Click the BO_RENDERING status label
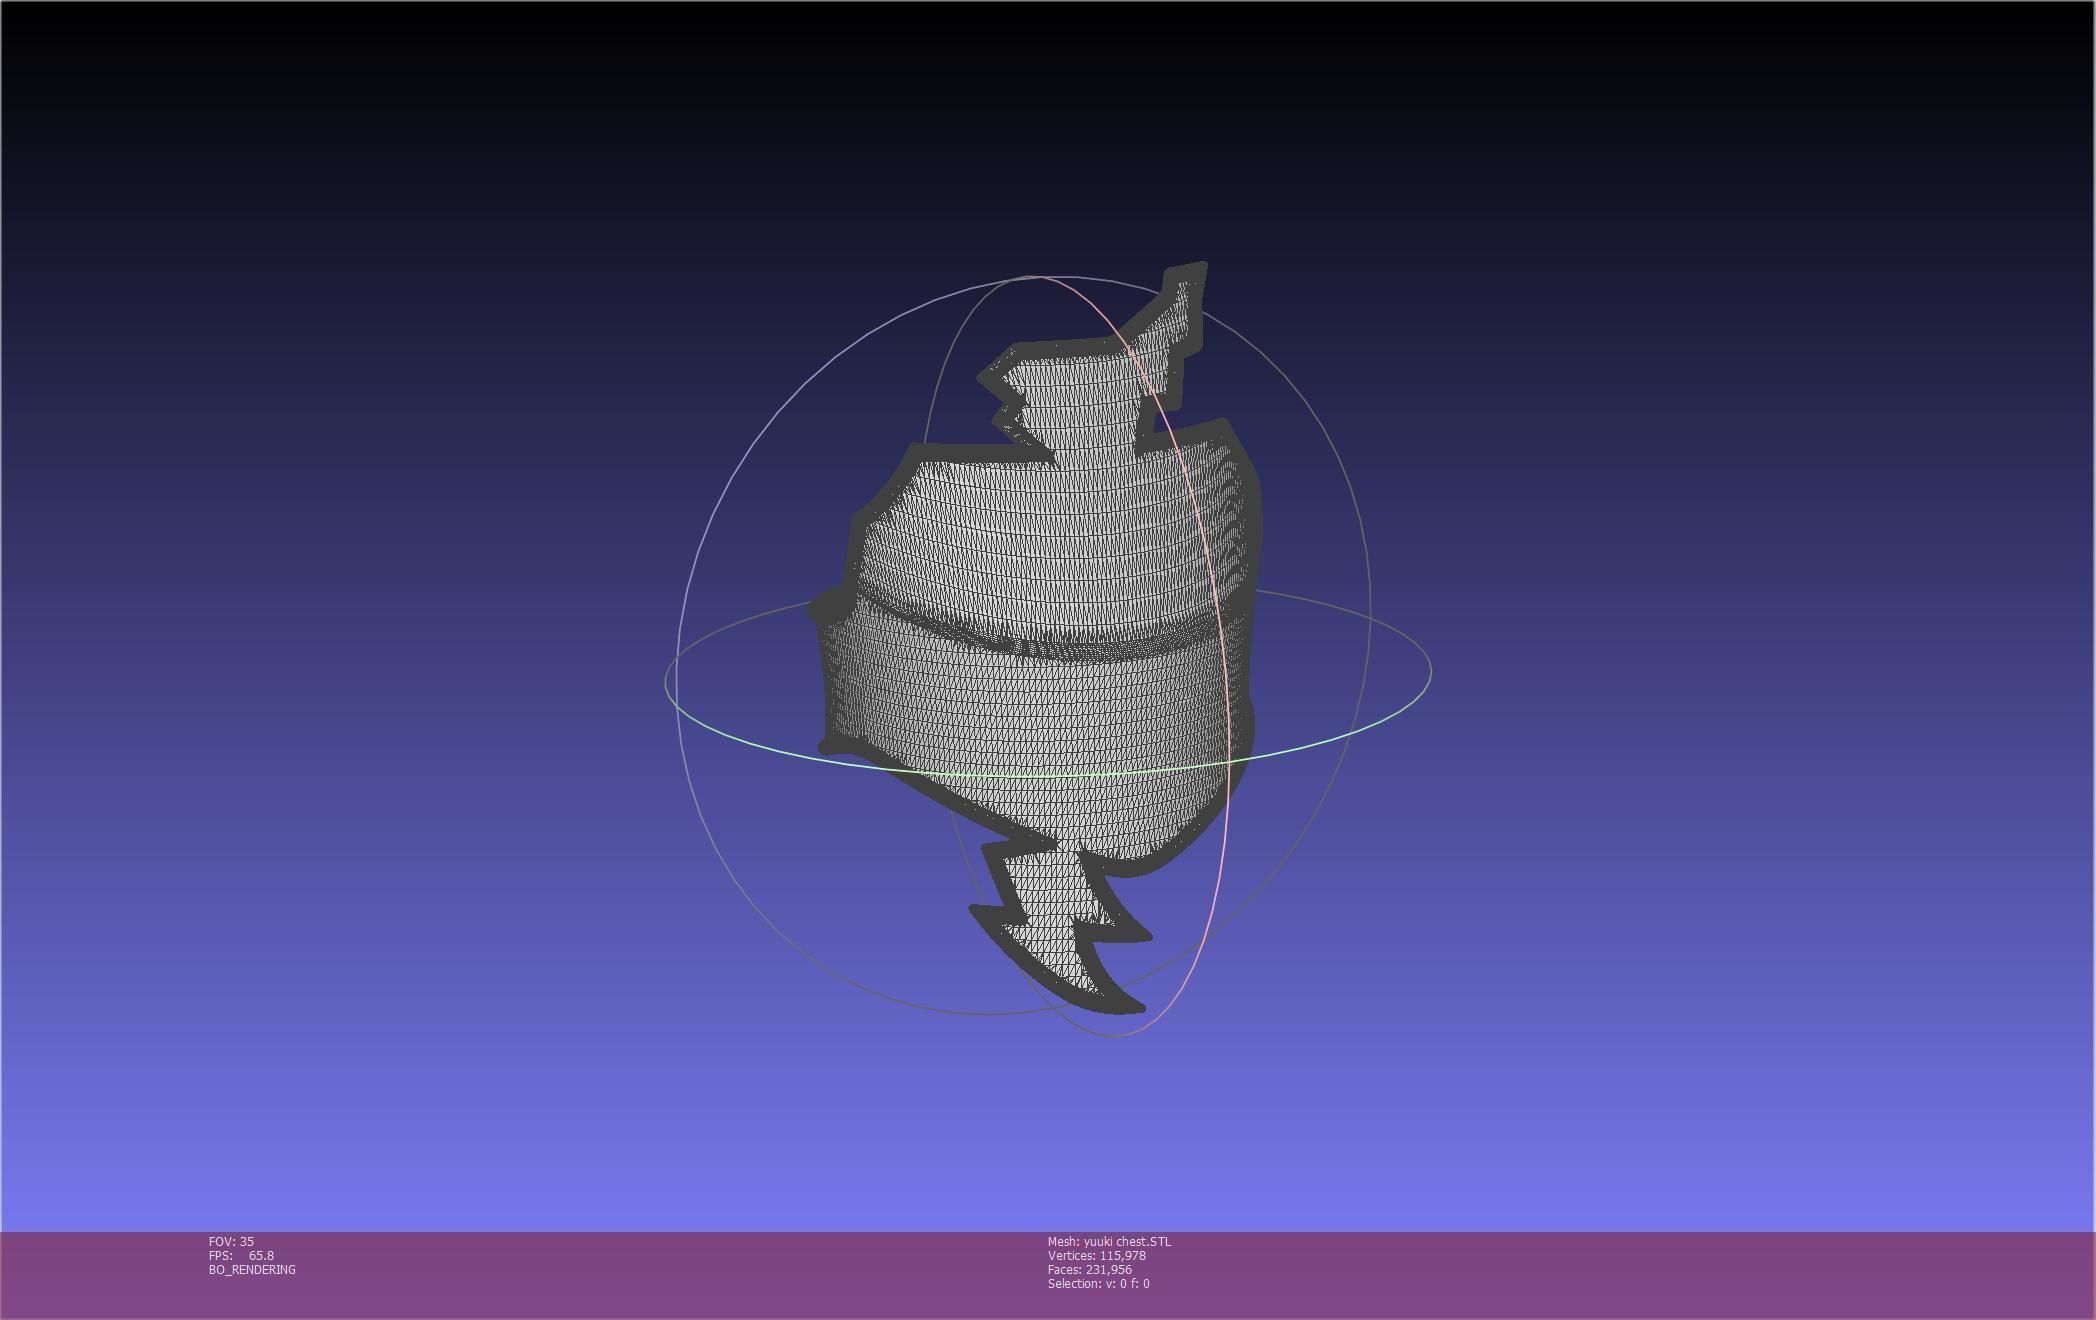This screenshot has width=2096, height=1320. (x=252, y=1269)
